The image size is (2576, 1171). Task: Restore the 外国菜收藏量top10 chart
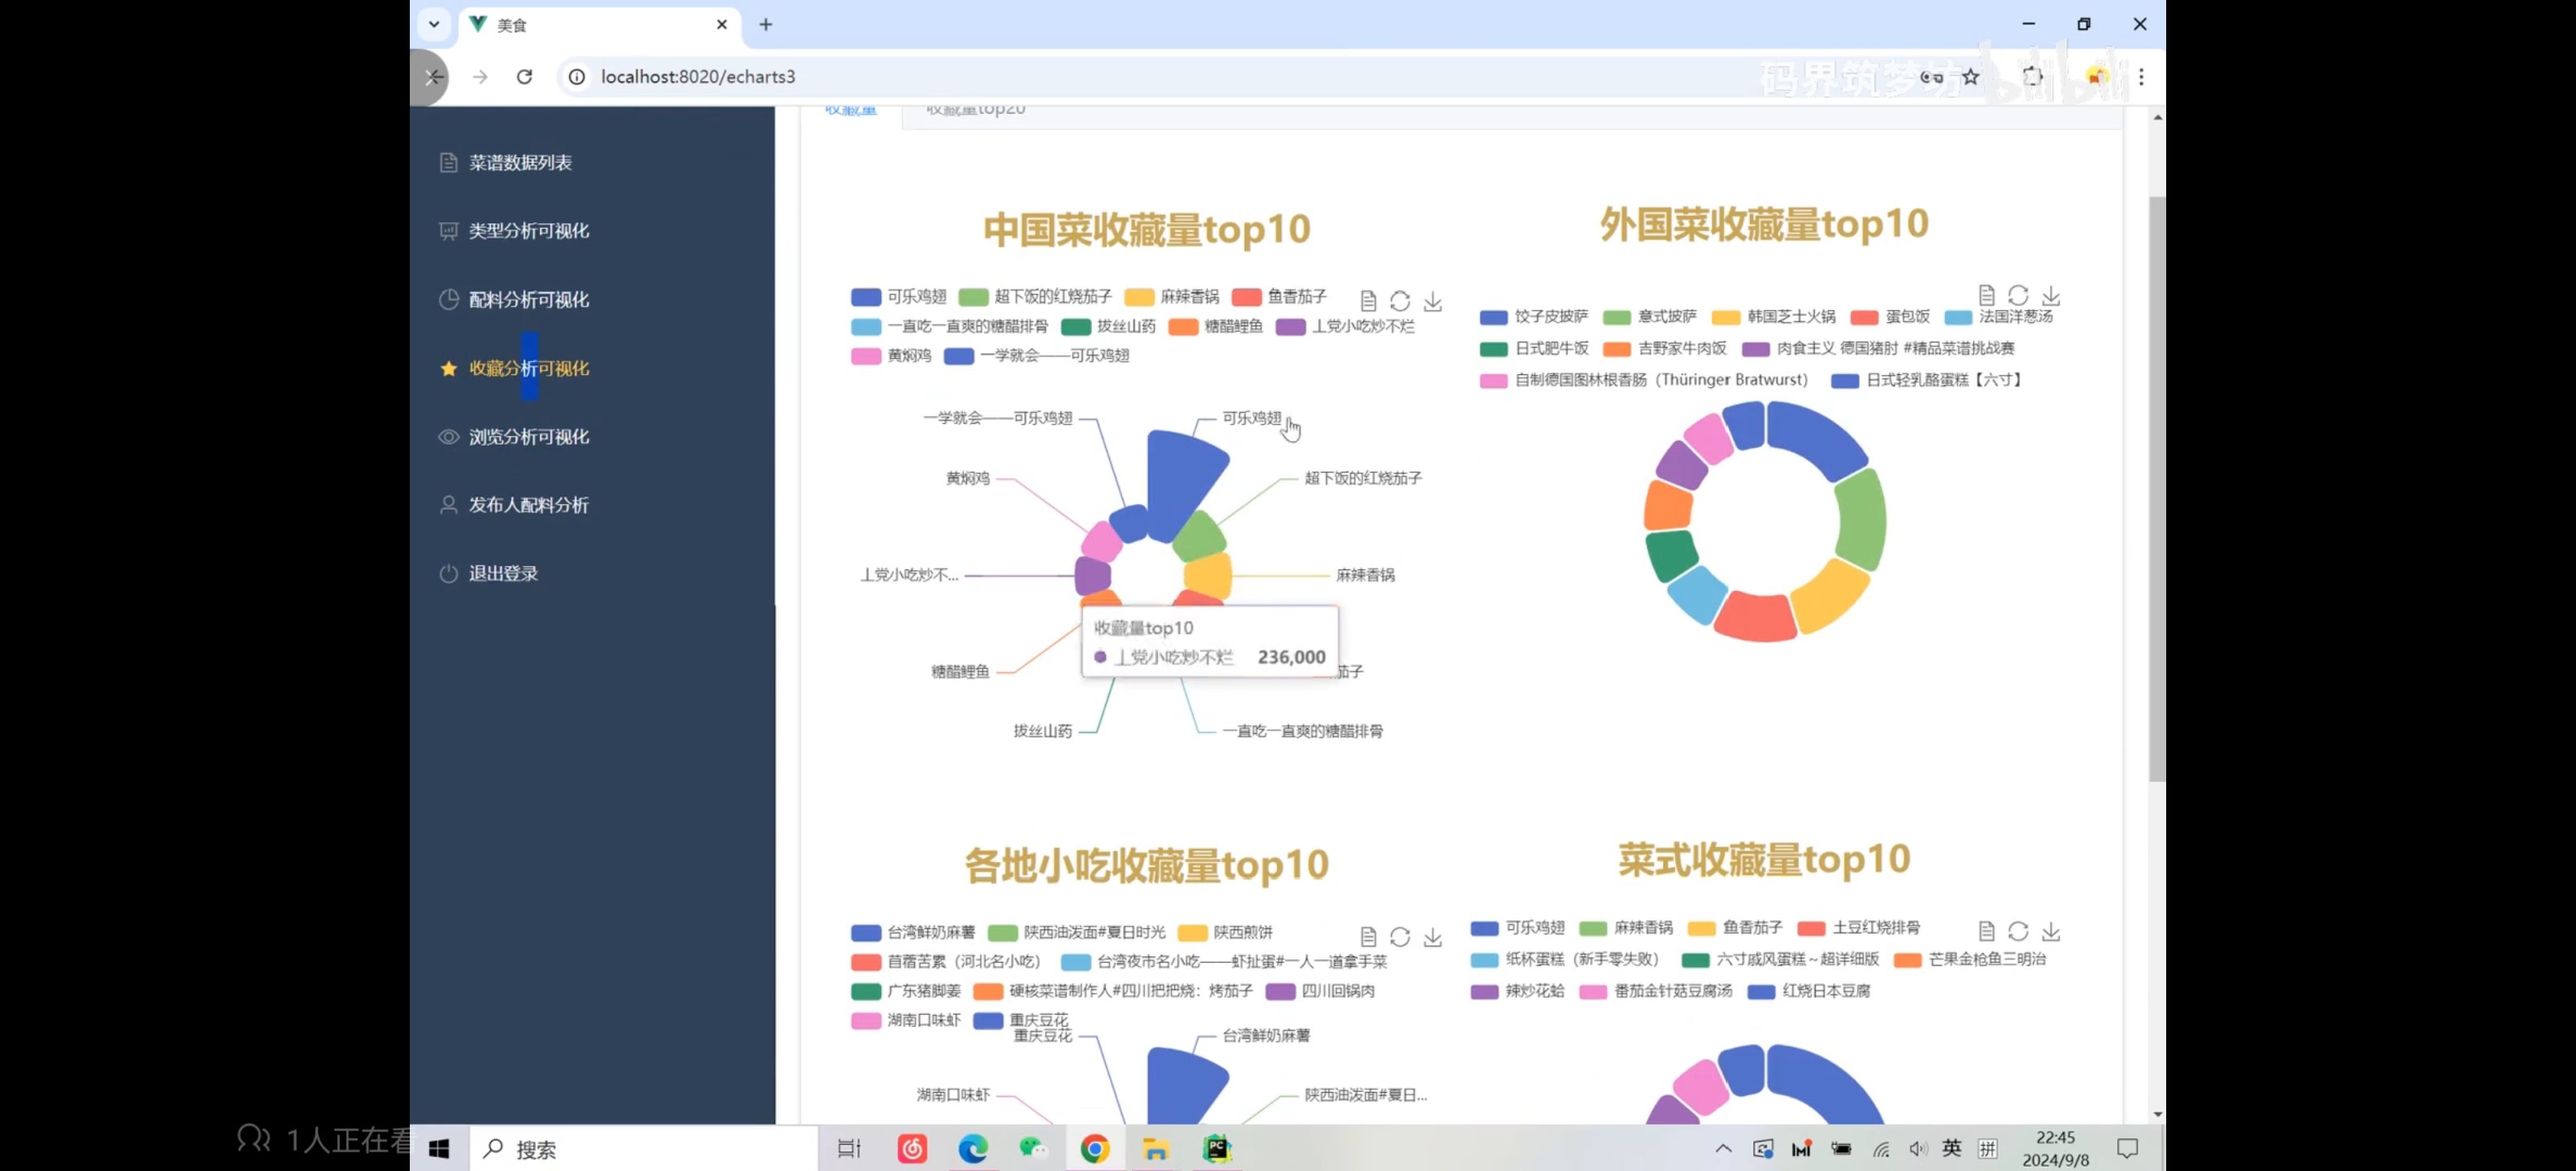[2018, 295]
